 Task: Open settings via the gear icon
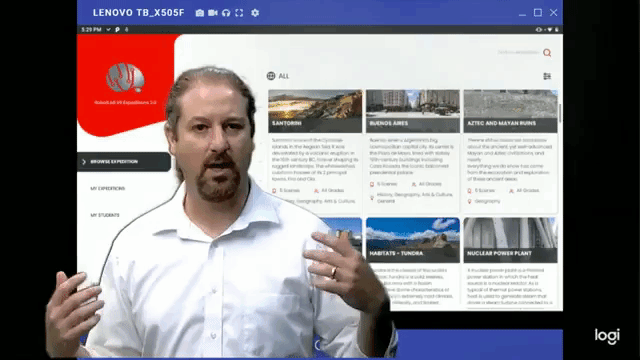[x=255, y=13]
